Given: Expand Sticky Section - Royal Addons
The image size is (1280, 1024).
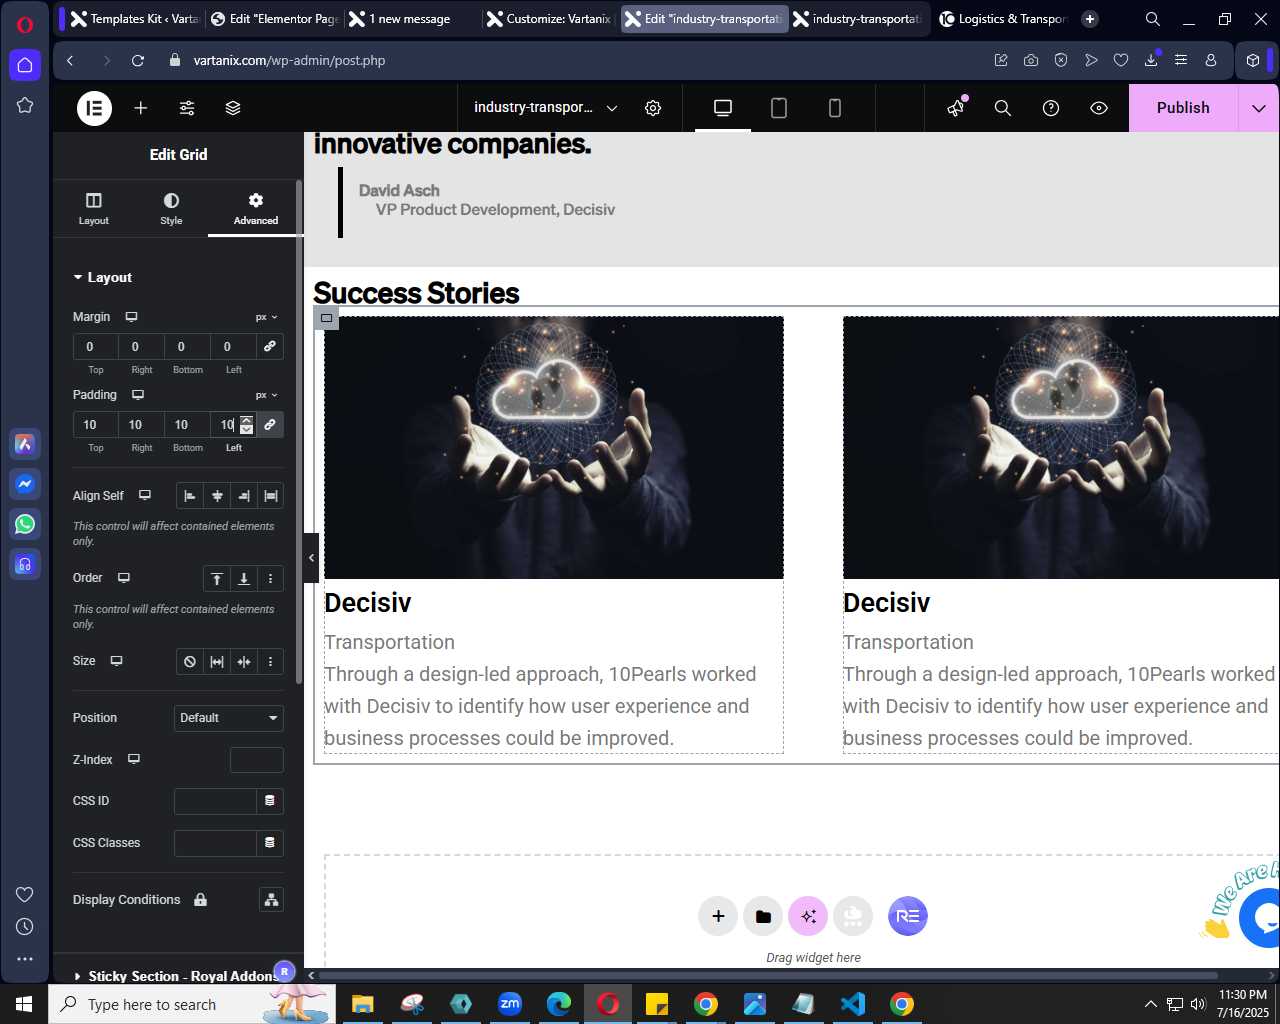Looking at the screenshot, I should point(178,976).
